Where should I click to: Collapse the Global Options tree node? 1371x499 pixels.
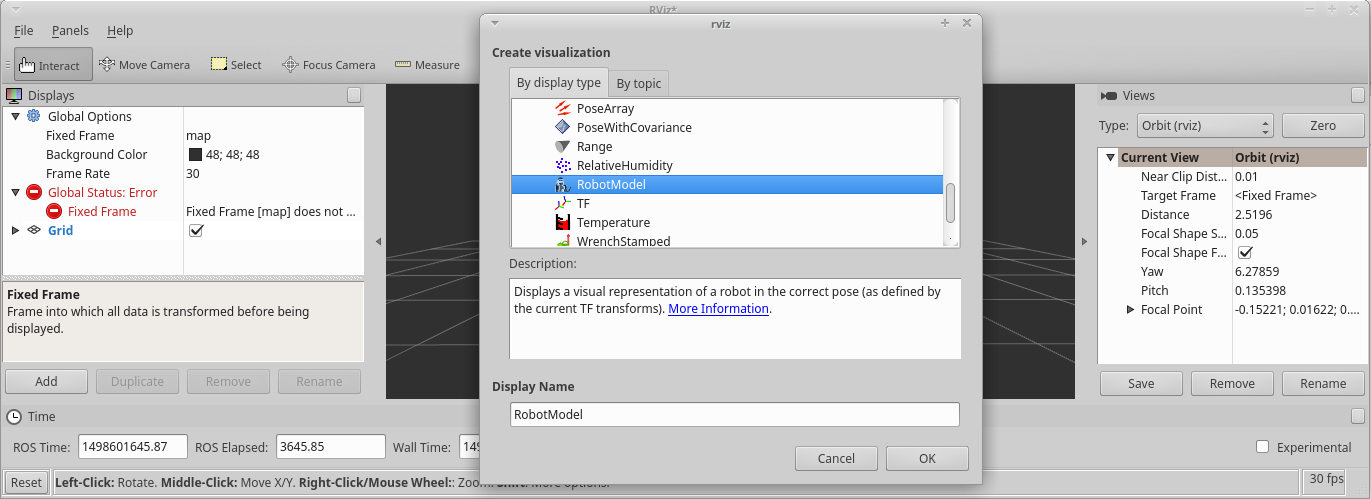tap(15, 116)
